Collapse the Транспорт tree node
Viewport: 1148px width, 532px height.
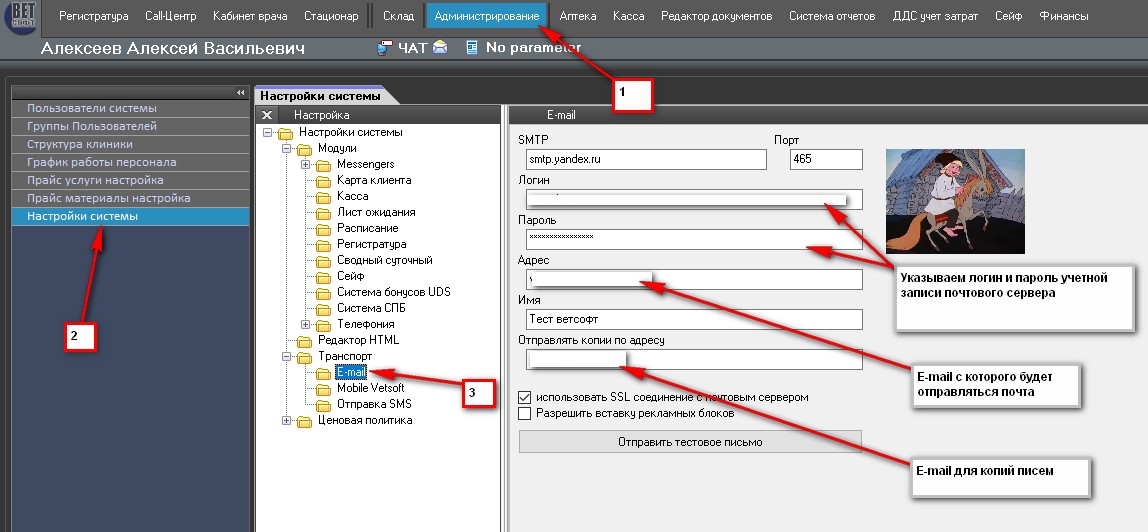[288, 356]
